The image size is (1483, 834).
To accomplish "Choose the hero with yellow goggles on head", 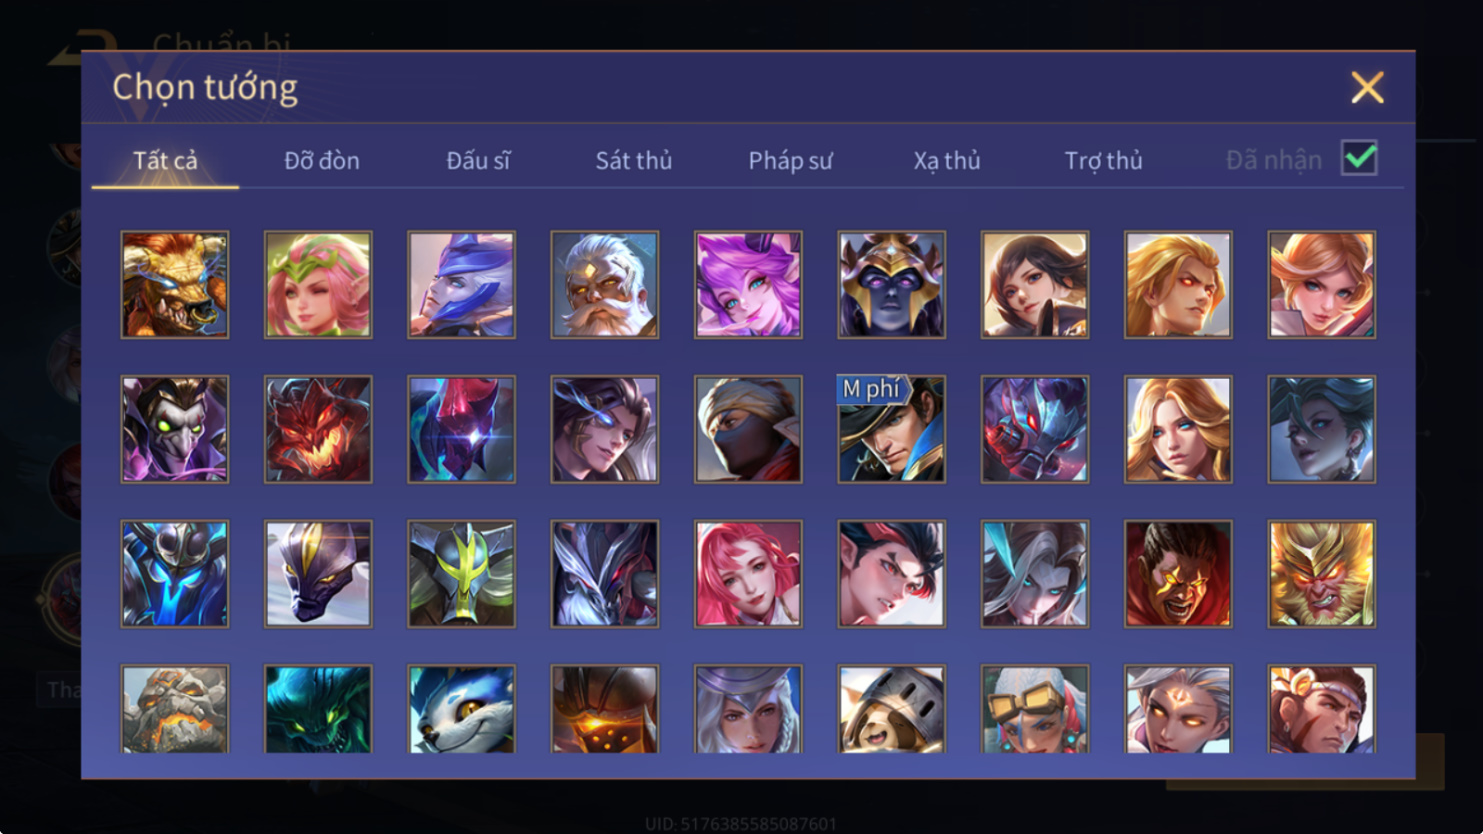I will click(x=1035, y=709).
